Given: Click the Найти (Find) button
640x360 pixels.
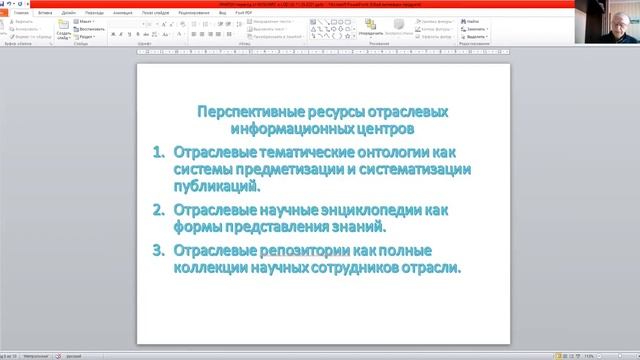Looking at the screenshot, I should tap(470, 21).
